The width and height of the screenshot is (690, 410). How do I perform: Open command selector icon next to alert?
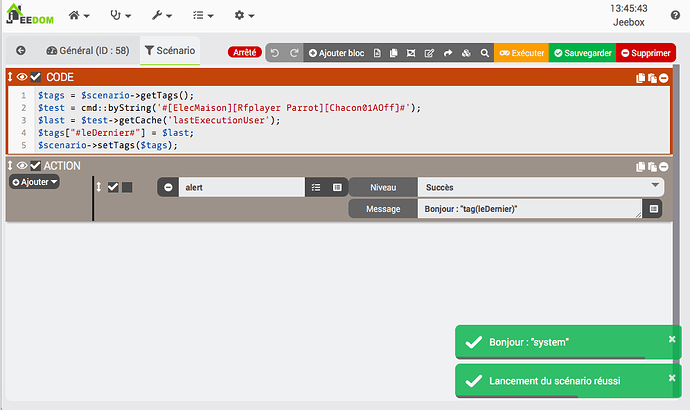pos(337,187)
